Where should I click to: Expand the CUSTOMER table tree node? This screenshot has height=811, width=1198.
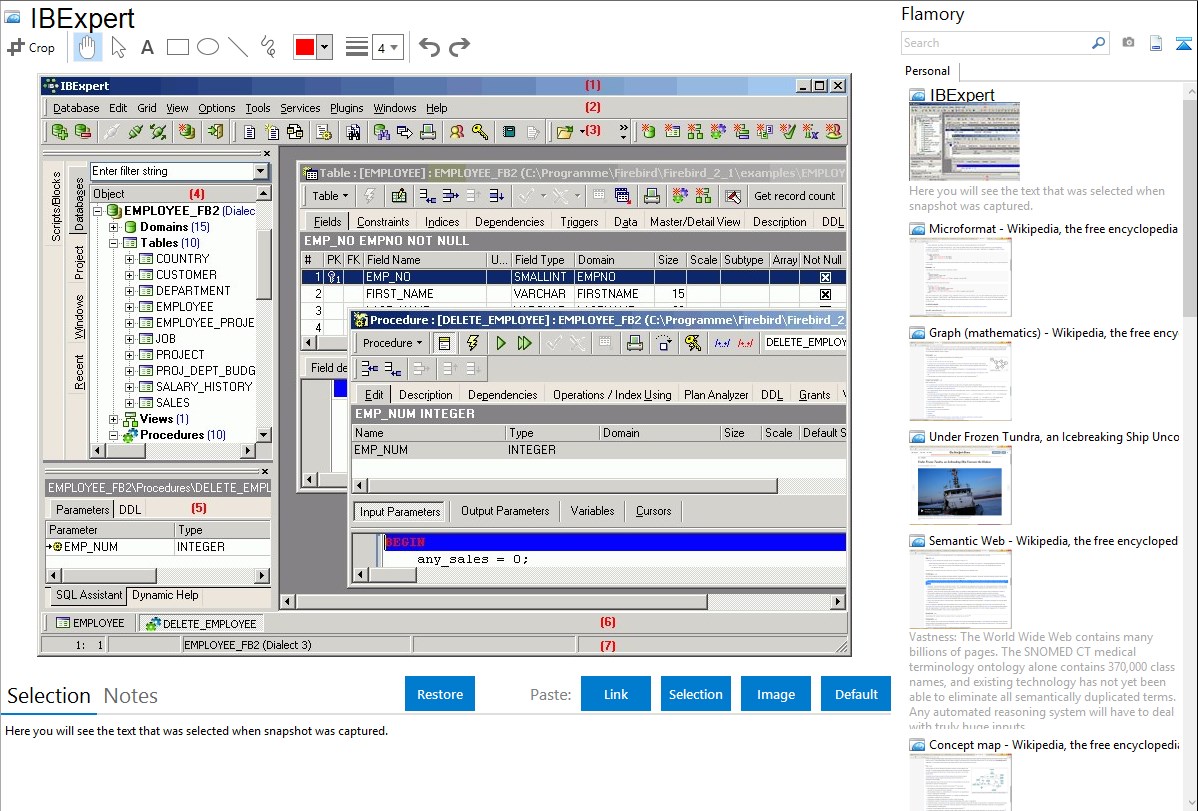pyautogui.click(x=130, y=275)
